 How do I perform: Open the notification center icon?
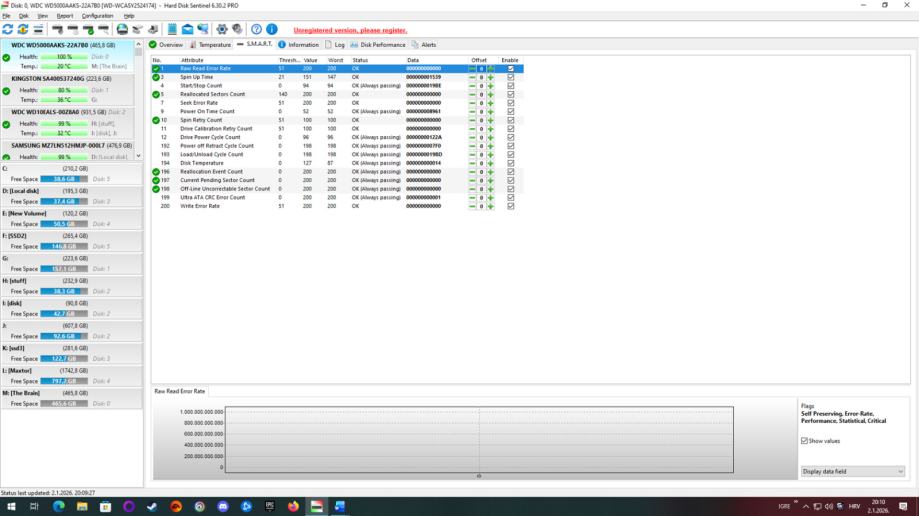point(903,506)
